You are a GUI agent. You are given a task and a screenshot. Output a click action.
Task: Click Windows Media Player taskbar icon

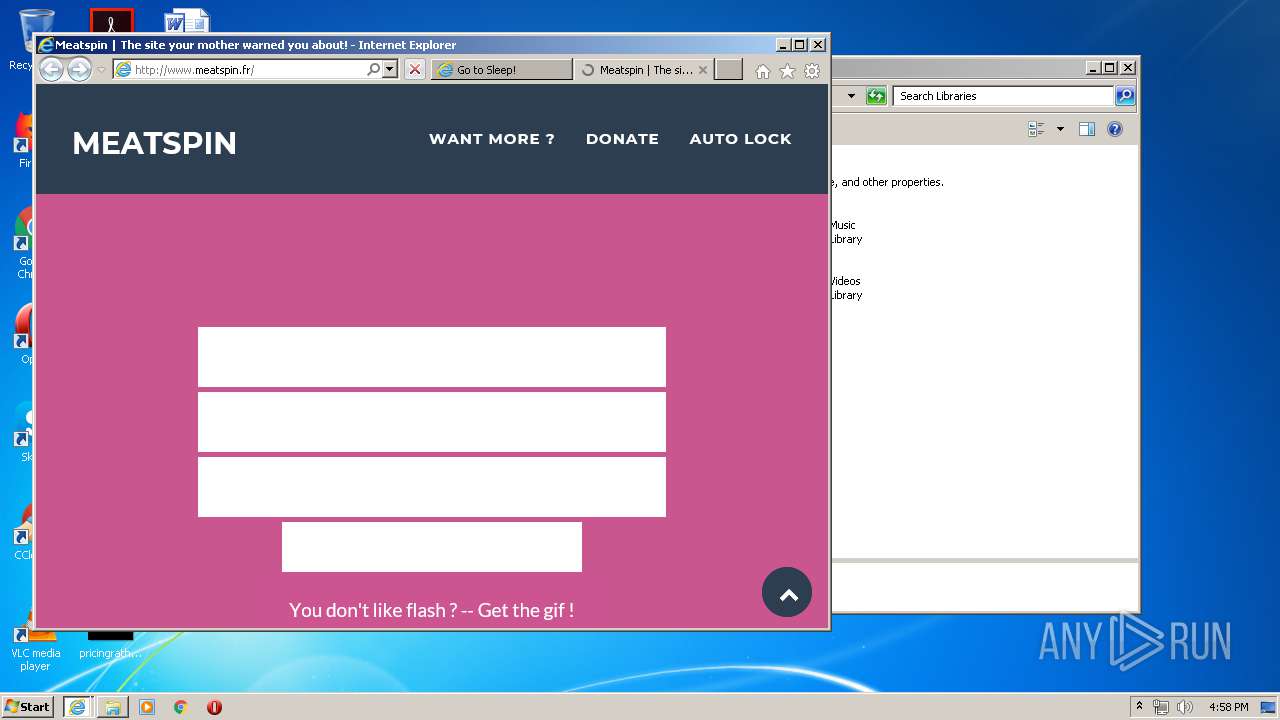pyautogui.click(x=147, y=707)
